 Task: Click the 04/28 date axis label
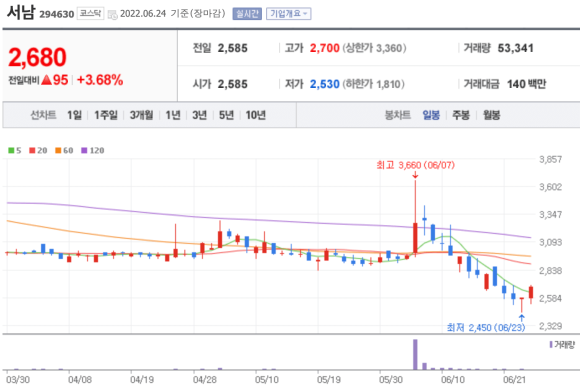tap(205, 379)
